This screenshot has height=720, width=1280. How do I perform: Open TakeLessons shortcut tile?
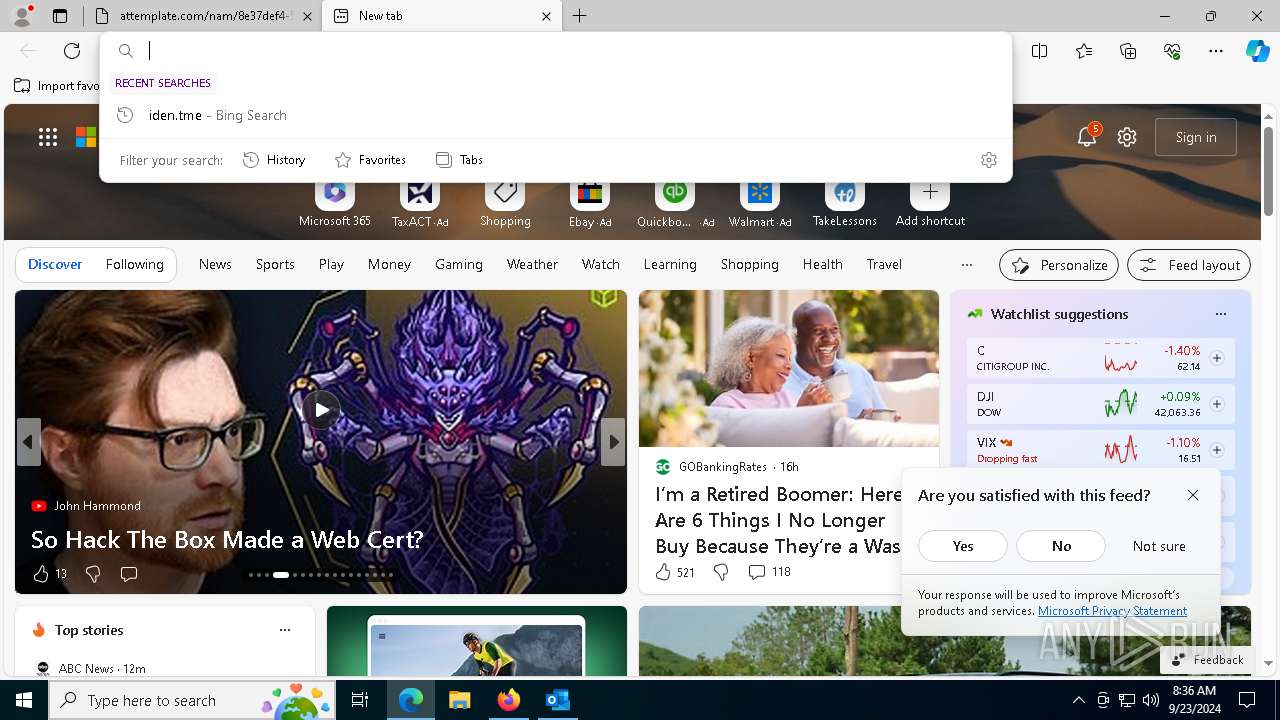pos(845,204)
